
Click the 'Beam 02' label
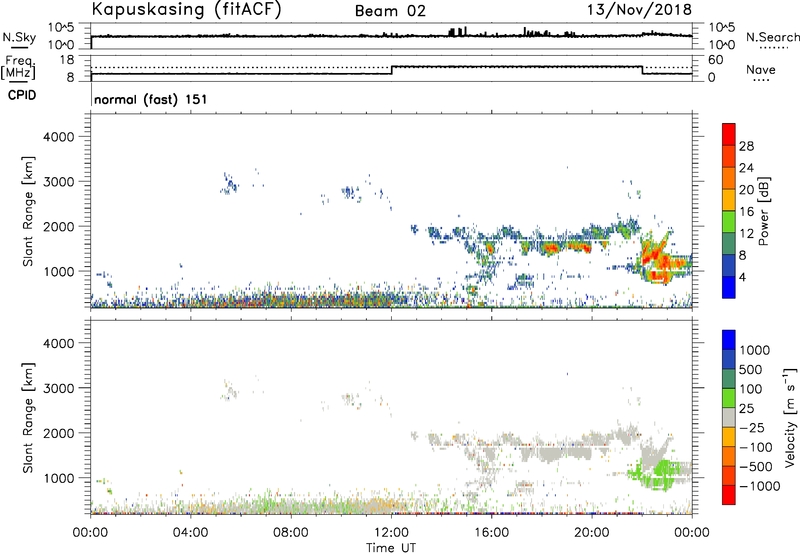[390, 11]
